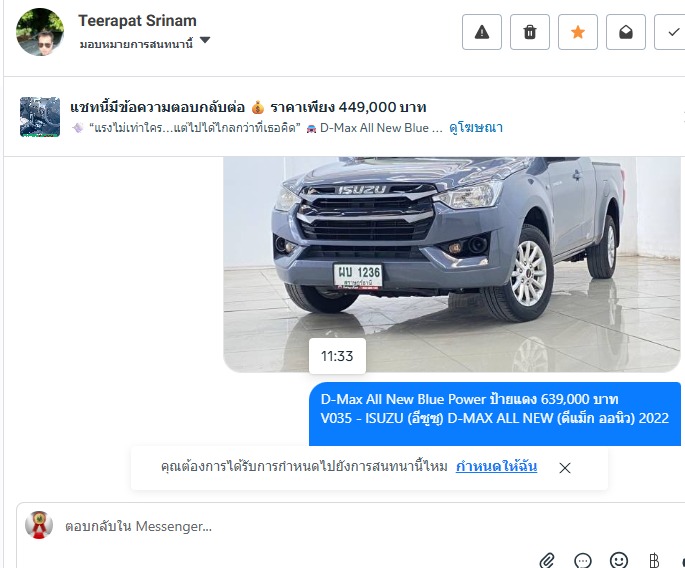Dismiss the assignment prompt with X
This screenshot has width=685, height=568.
coord(565,468)
